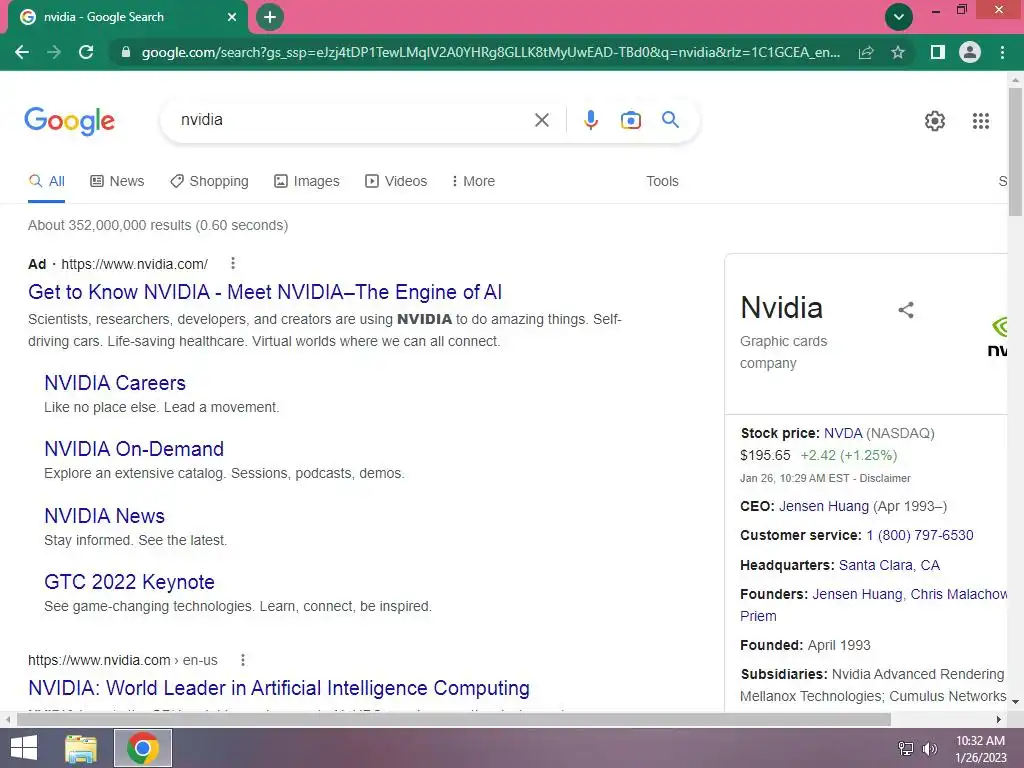Switch to News results tab

pyautogui.click(x=117, y=182)
